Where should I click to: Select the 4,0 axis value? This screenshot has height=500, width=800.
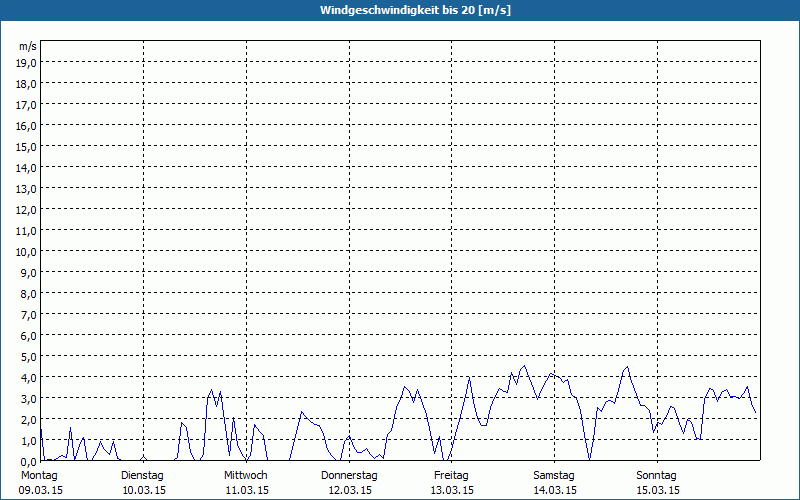pos(28,378)
